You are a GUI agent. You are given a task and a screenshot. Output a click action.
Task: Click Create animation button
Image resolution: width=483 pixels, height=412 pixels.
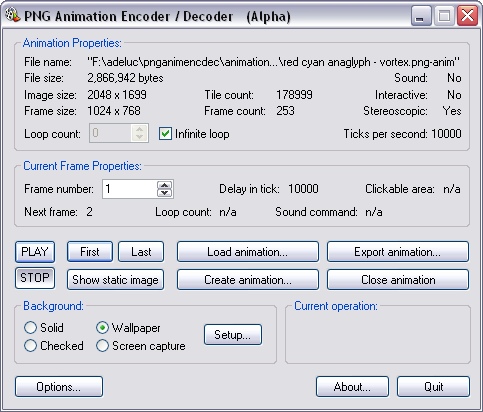(248, 280)
